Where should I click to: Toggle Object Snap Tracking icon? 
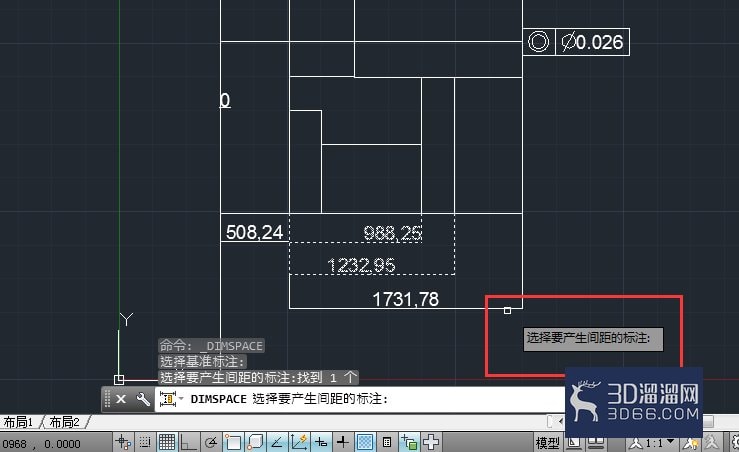(x=277, y=443)
